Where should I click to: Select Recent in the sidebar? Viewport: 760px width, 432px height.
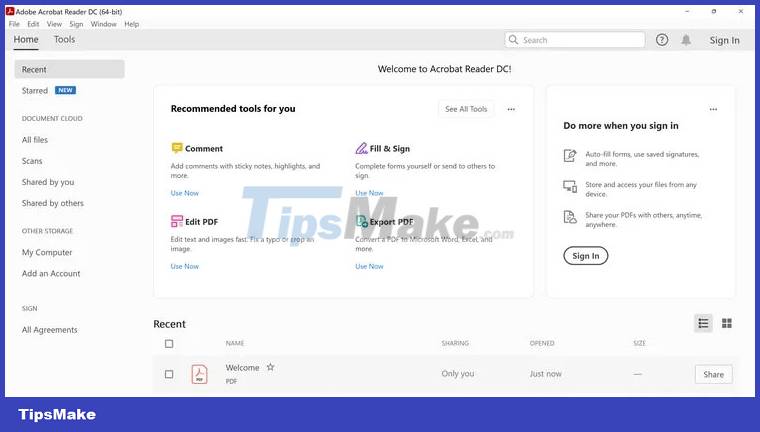pos(69,69)
